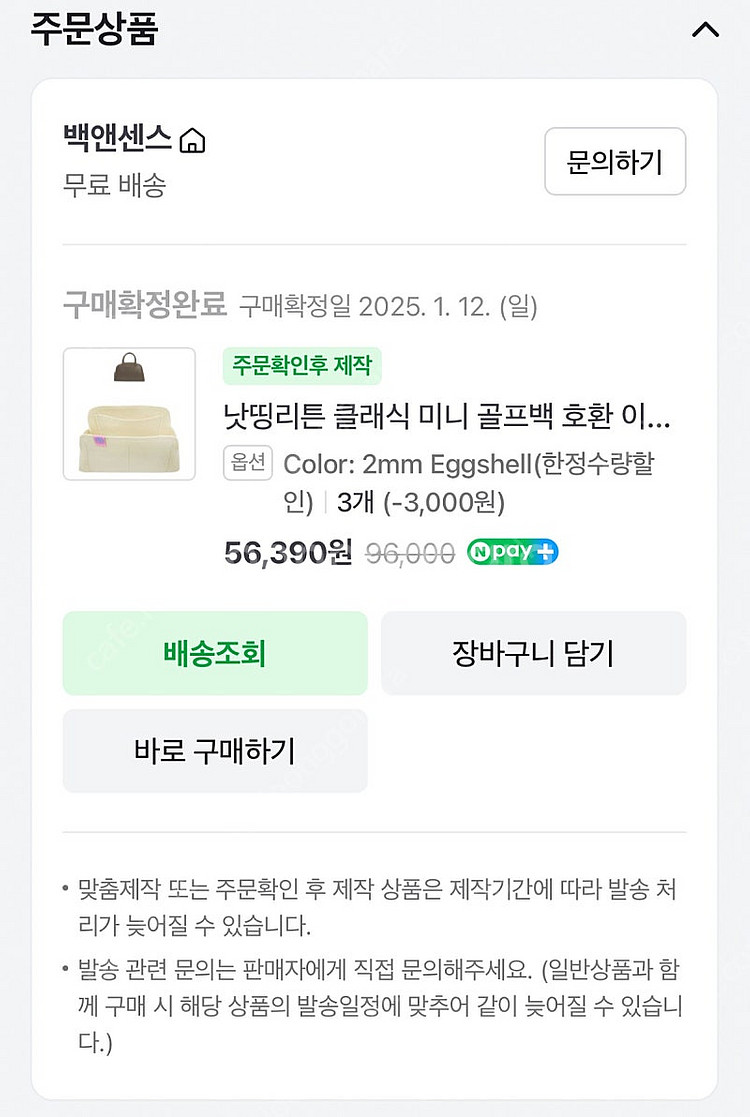Click the 주문확인후 제작 badge
Image resolution: width=750 pixels, height=1117 pixels.
click(x=302, y=365)
